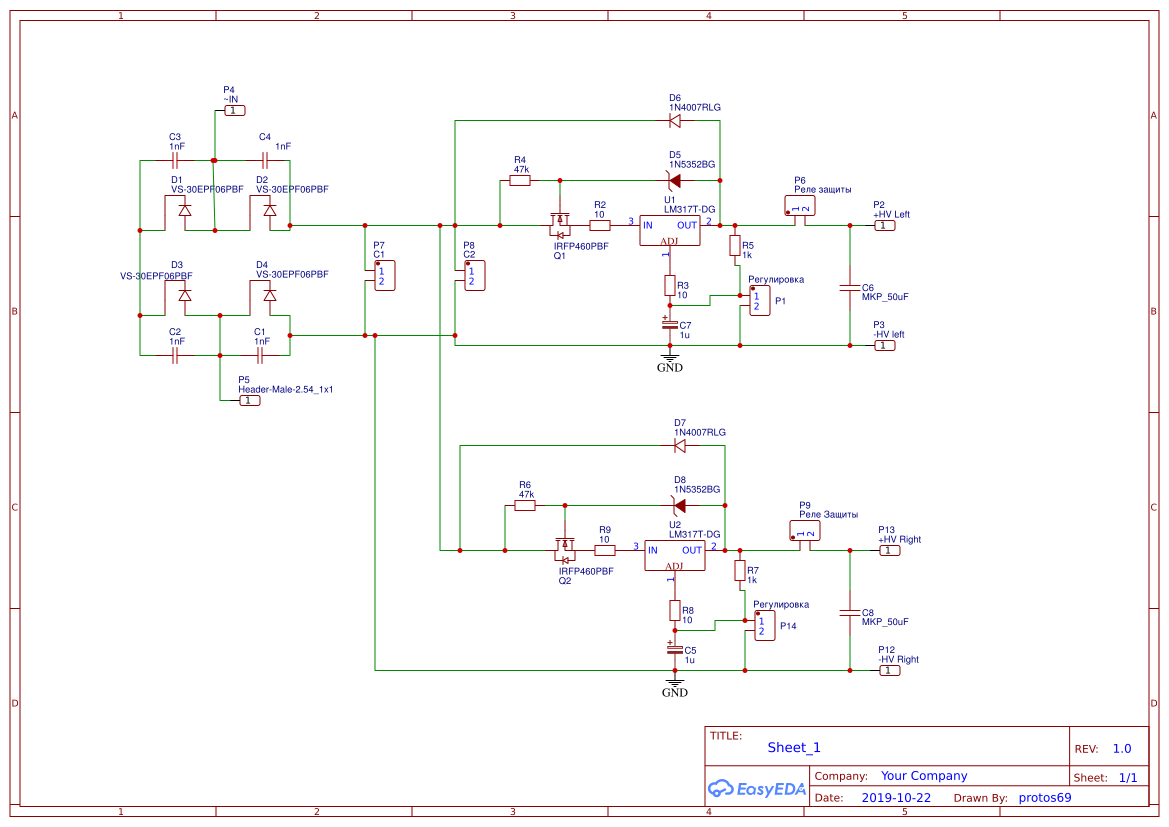Select the U2 LM317T-DG regulator block

(x=675, y=555)
